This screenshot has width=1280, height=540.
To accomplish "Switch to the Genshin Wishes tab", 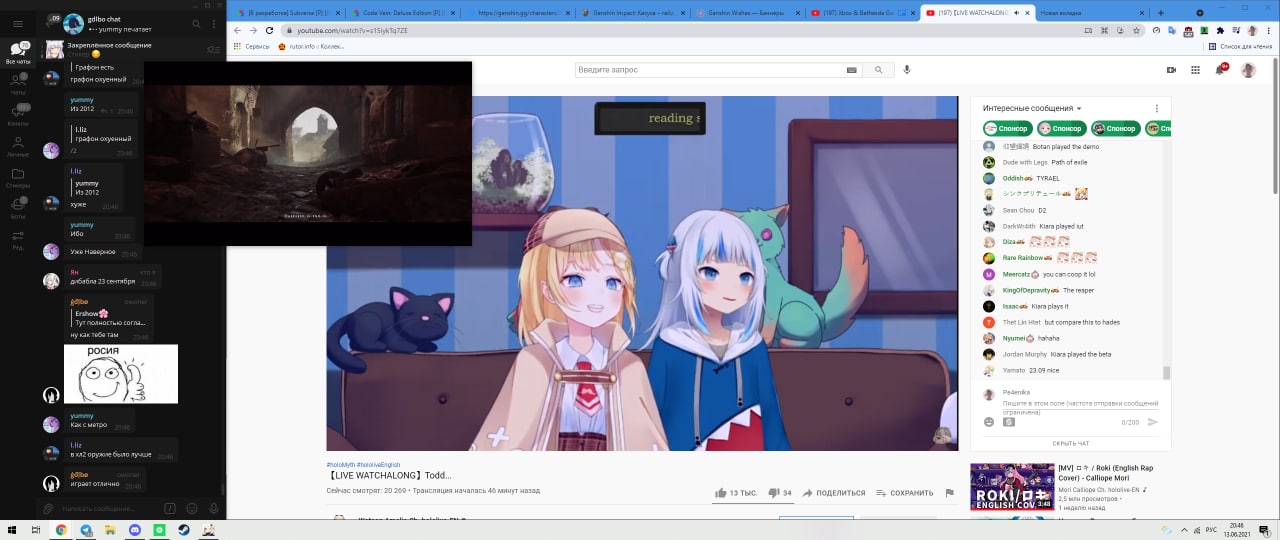I will [747, 13].
